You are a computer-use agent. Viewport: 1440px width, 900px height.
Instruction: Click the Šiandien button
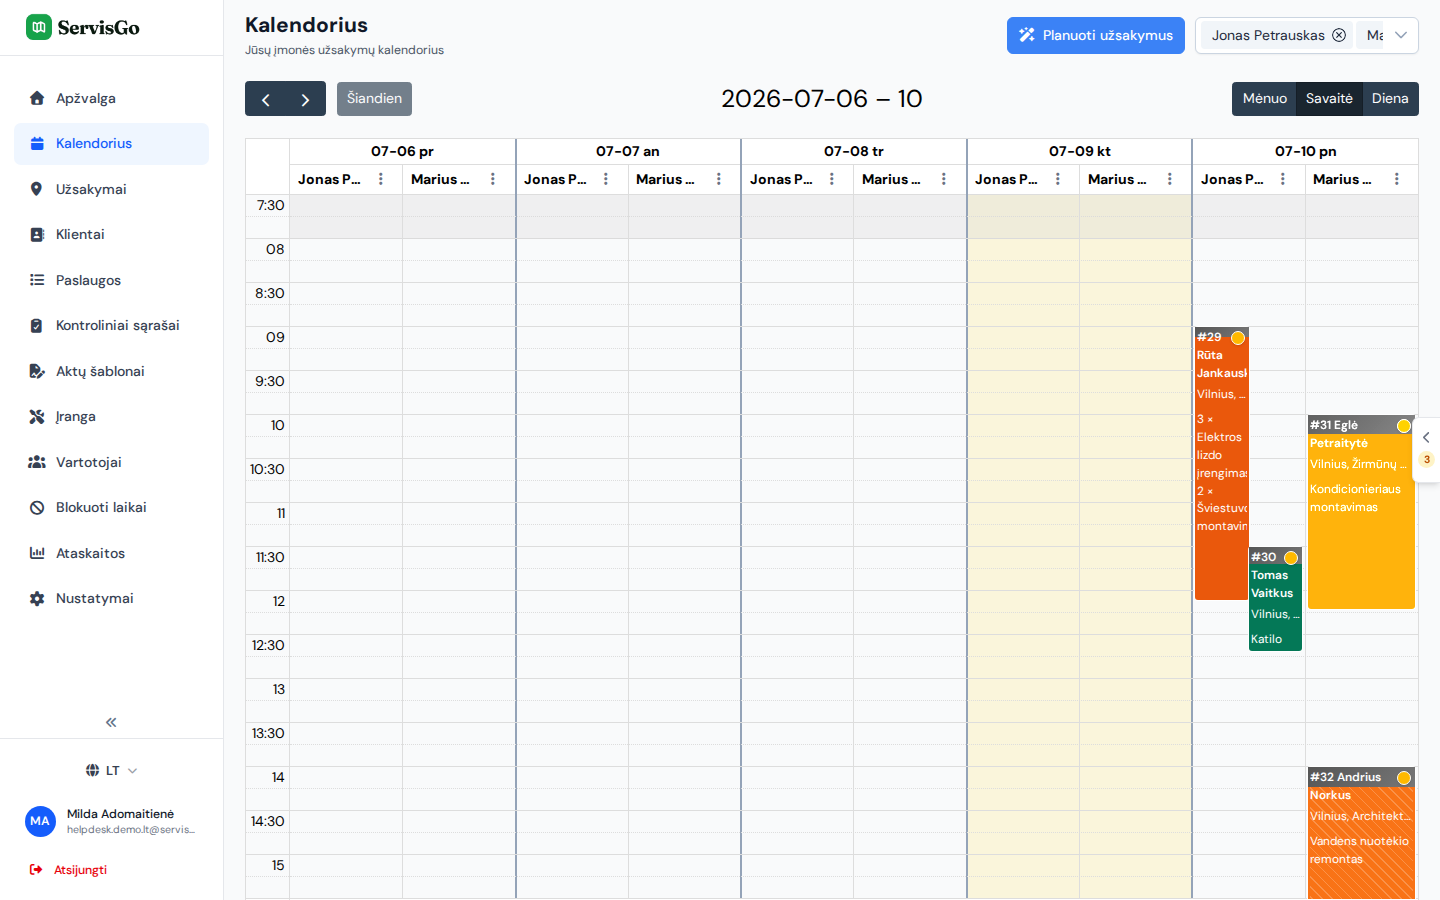374,99
